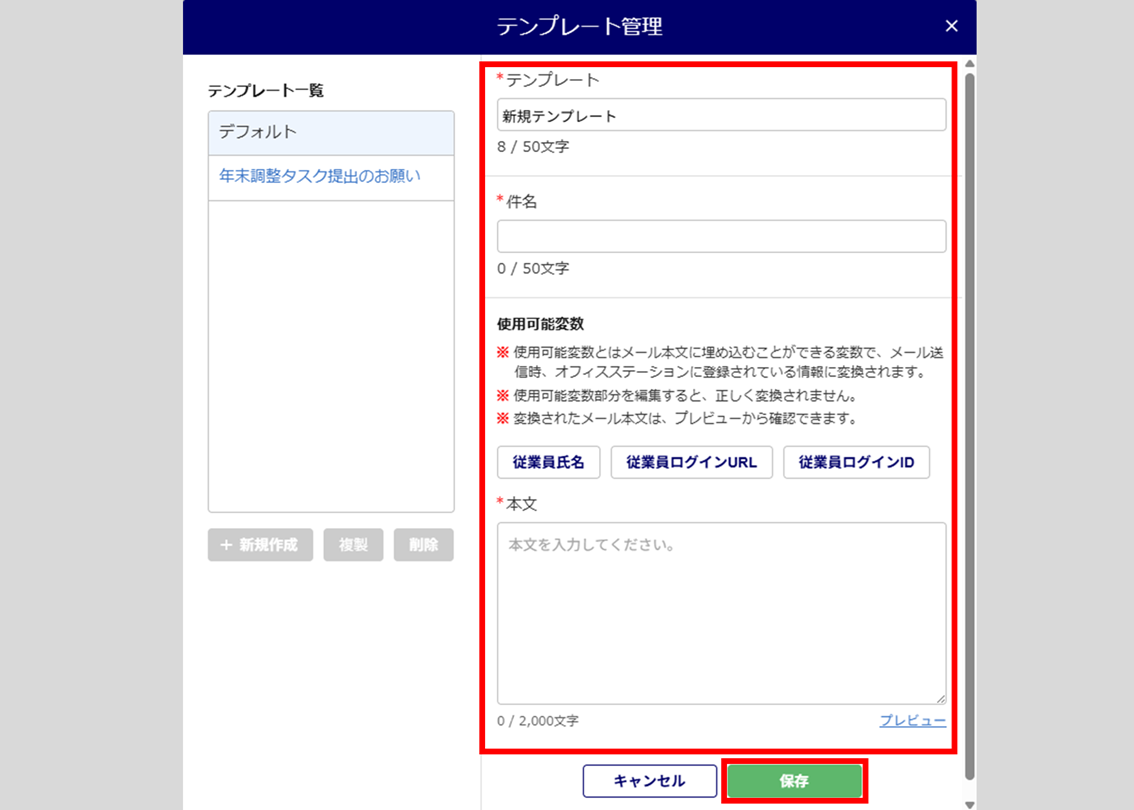Insert the 従業員氏名 variable

[548, 463]
